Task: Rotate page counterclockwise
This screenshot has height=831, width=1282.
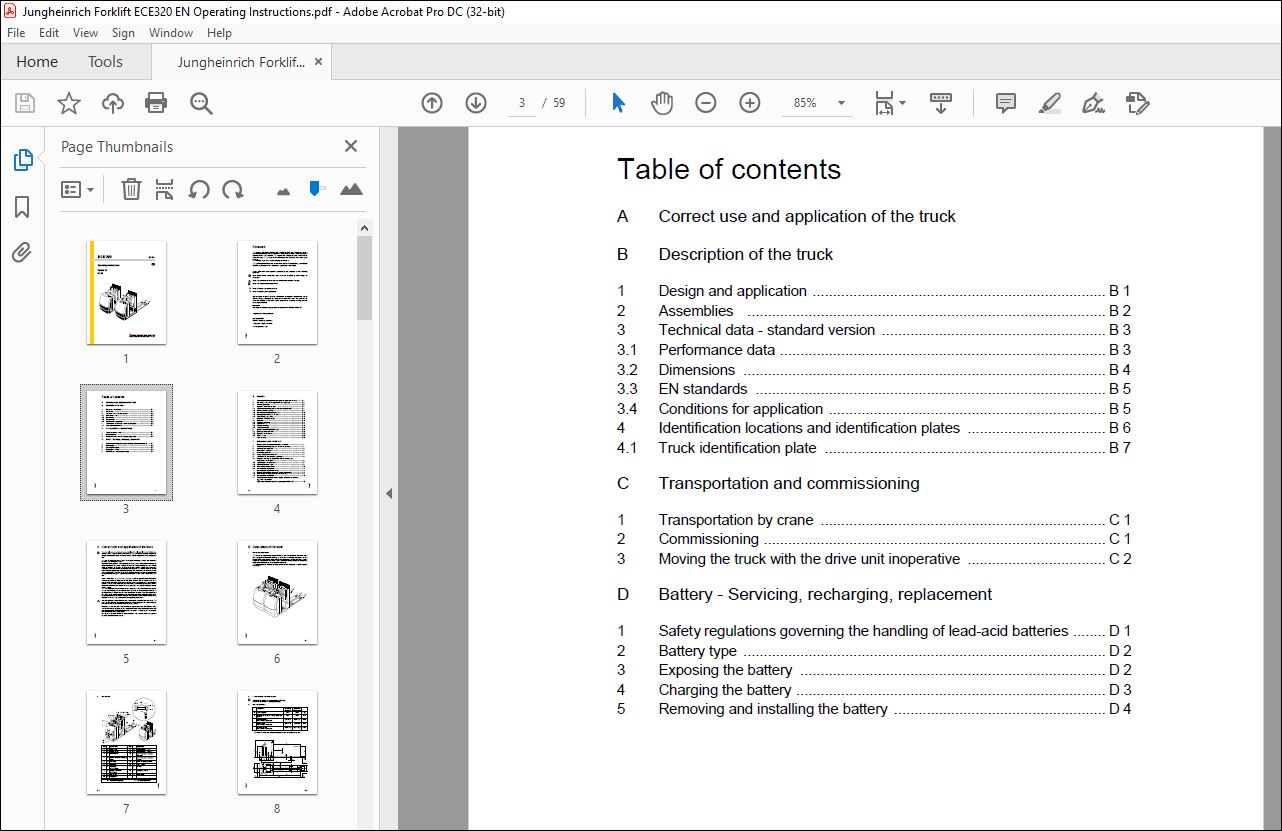Action: click(199, 189)
